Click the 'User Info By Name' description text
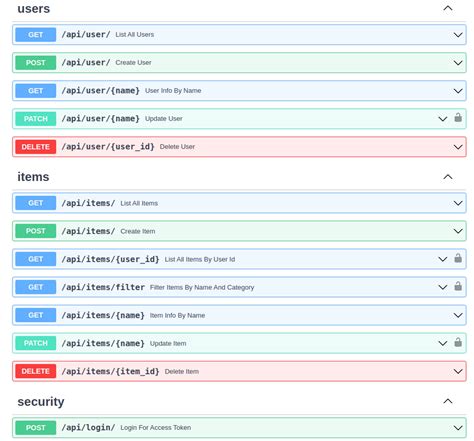The height and width of the screenshot is (441, 474). (x=173, y=91)
